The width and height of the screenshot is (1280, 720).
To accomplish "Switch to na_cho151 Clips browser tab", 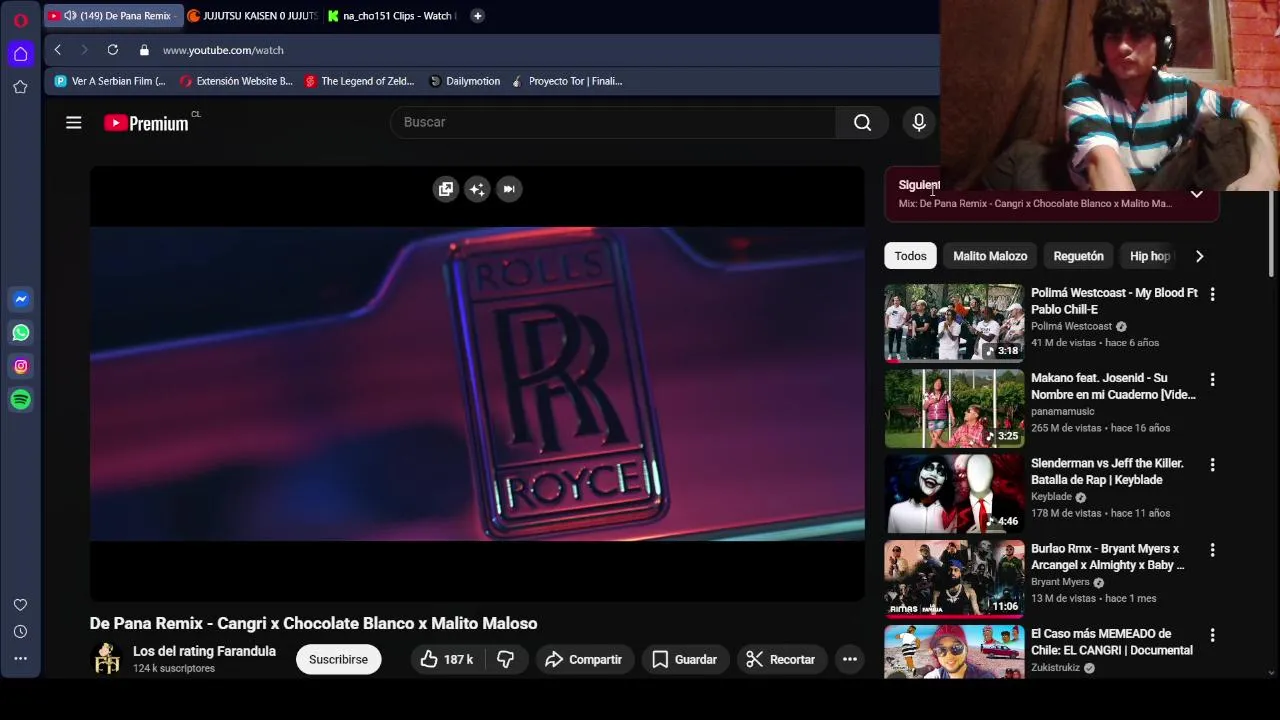I will 391,16.
